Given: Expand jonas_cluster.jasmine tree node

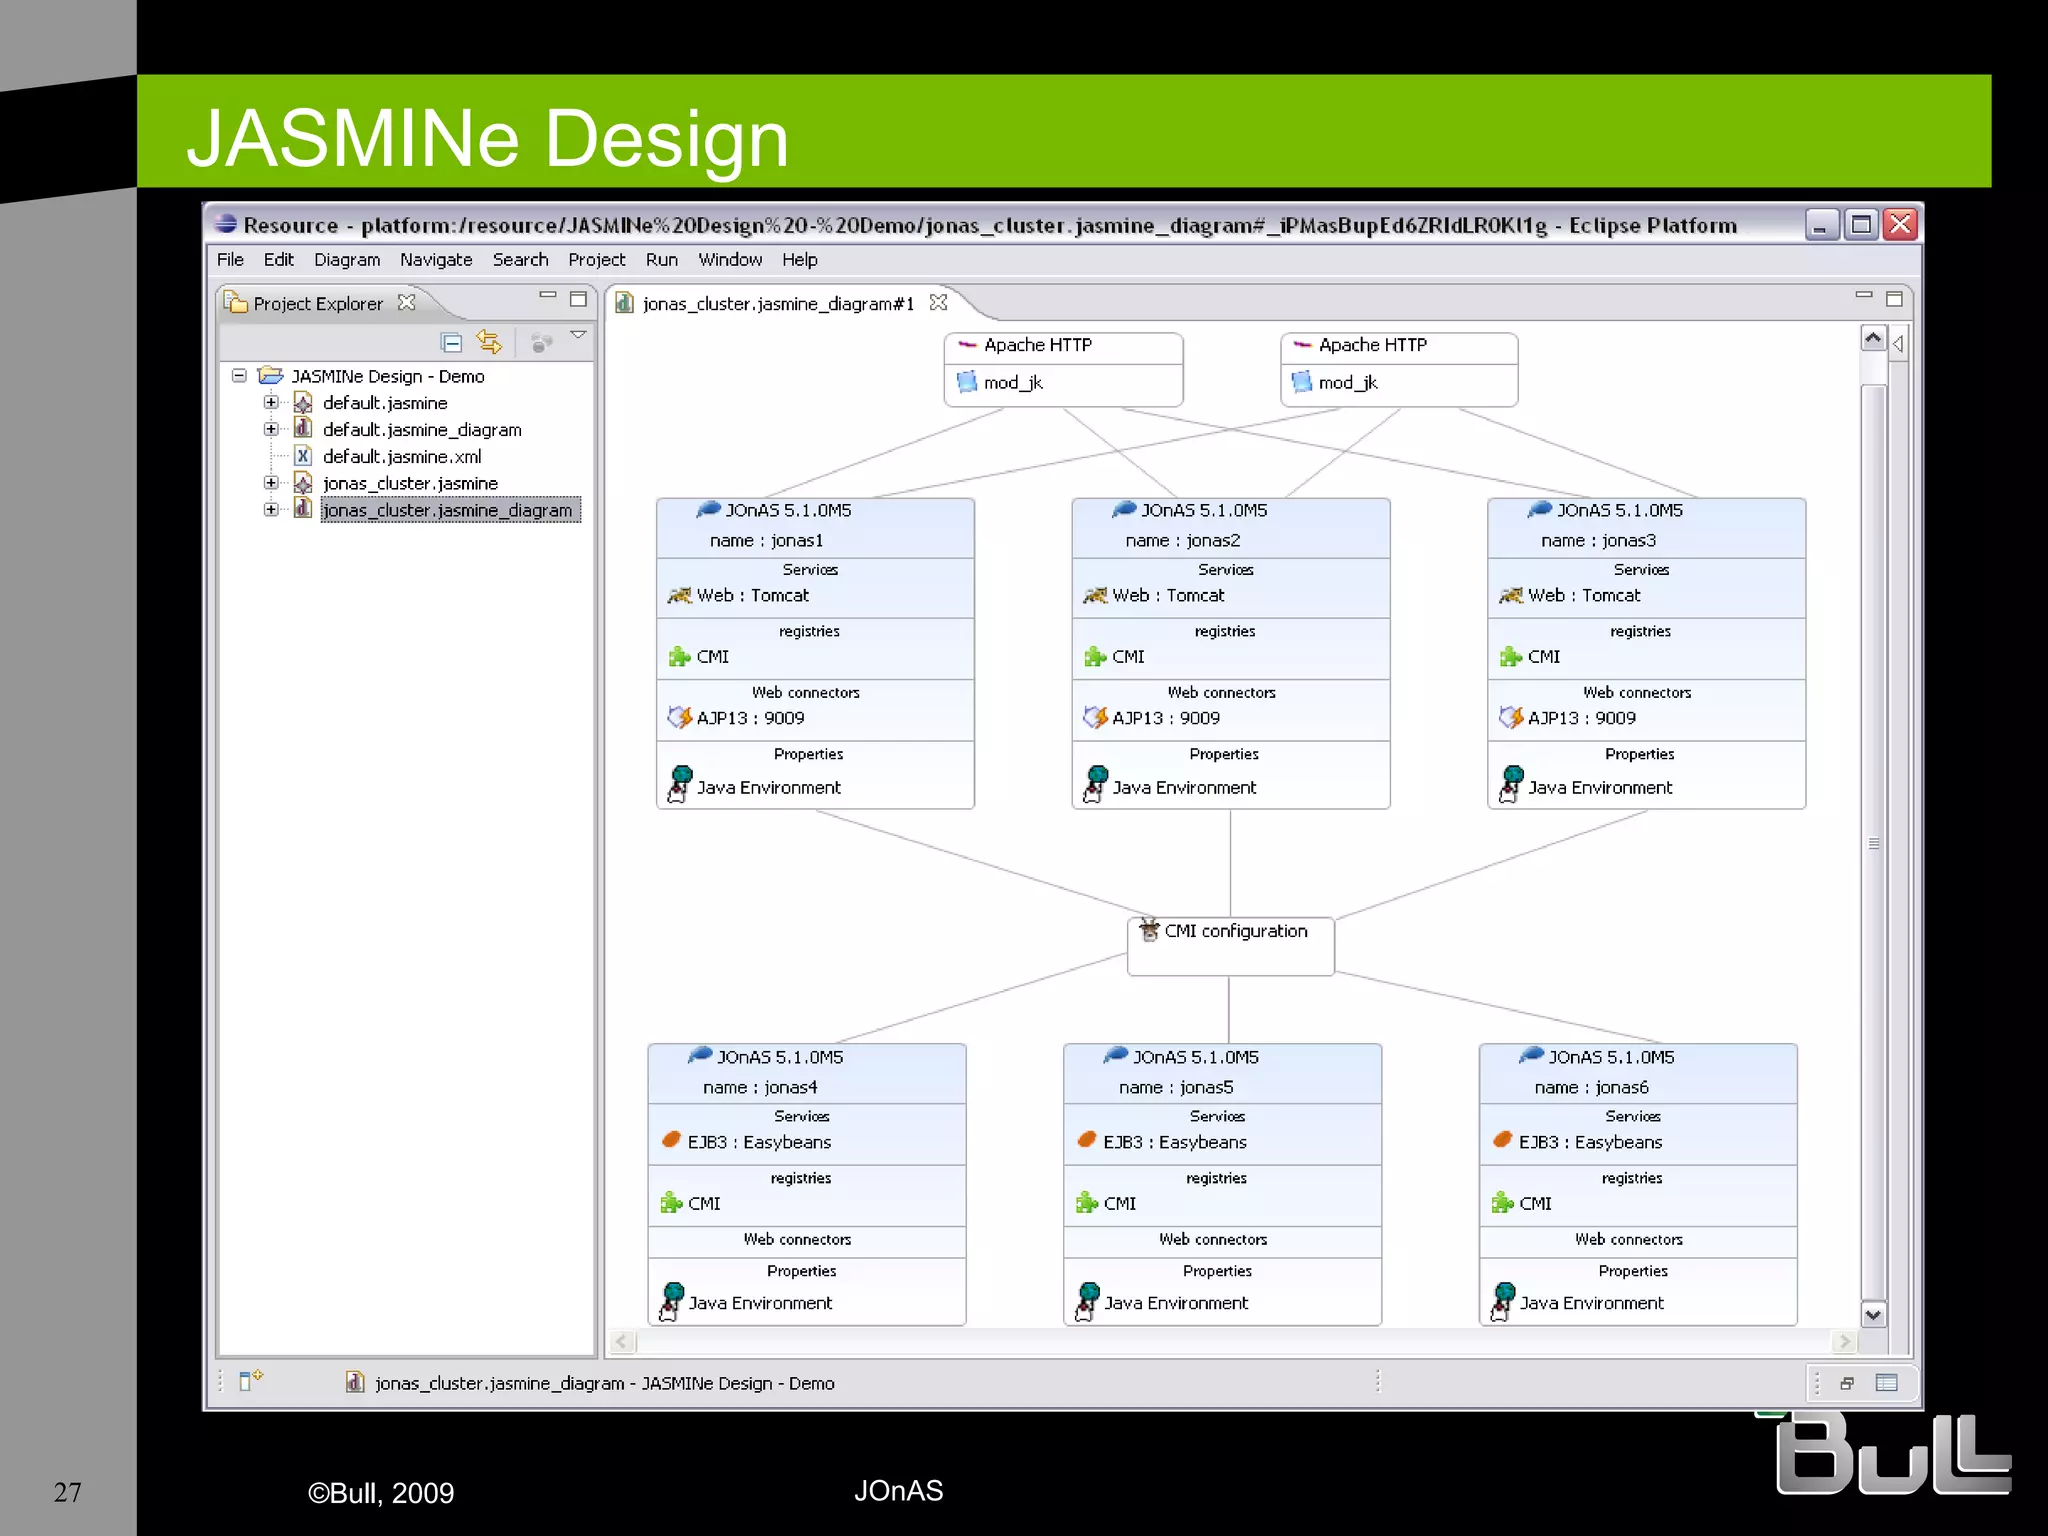Looking at the screenshot, I should point(271,483).
